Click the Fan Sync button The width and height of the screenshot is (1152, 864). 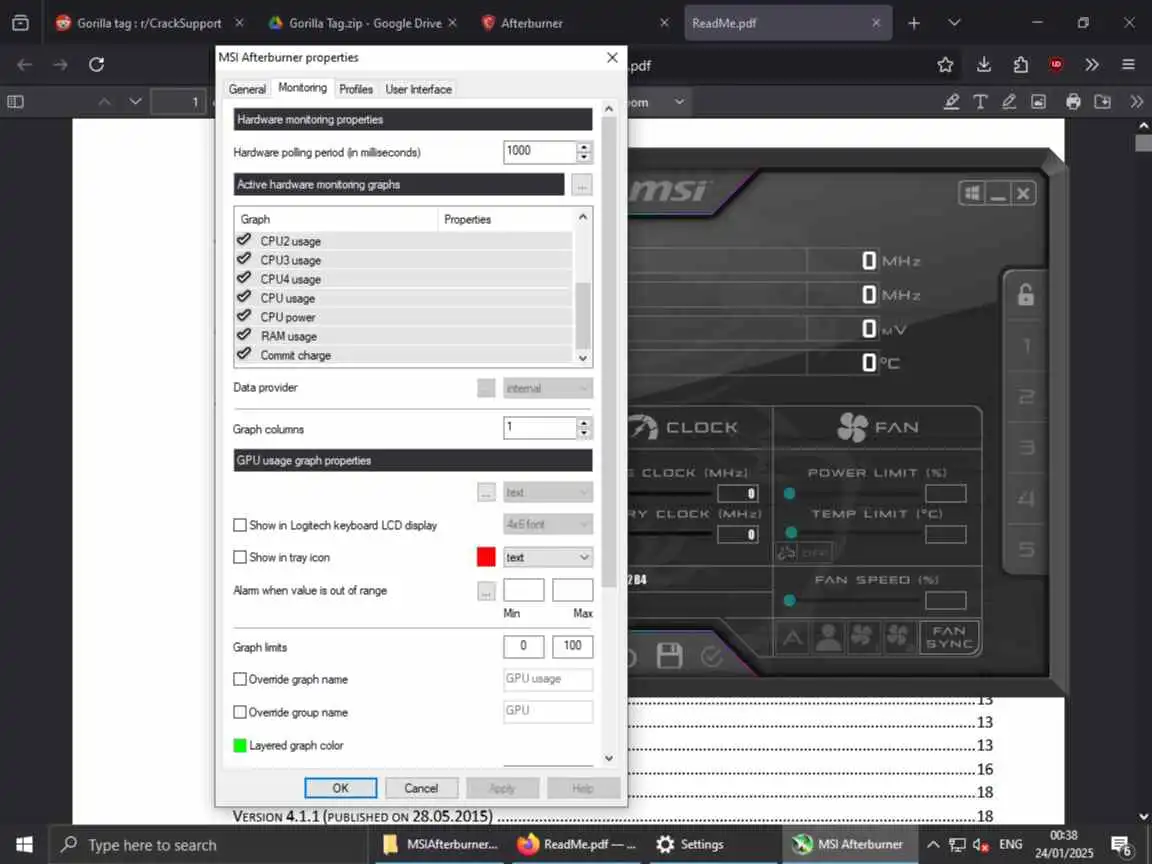949,637
